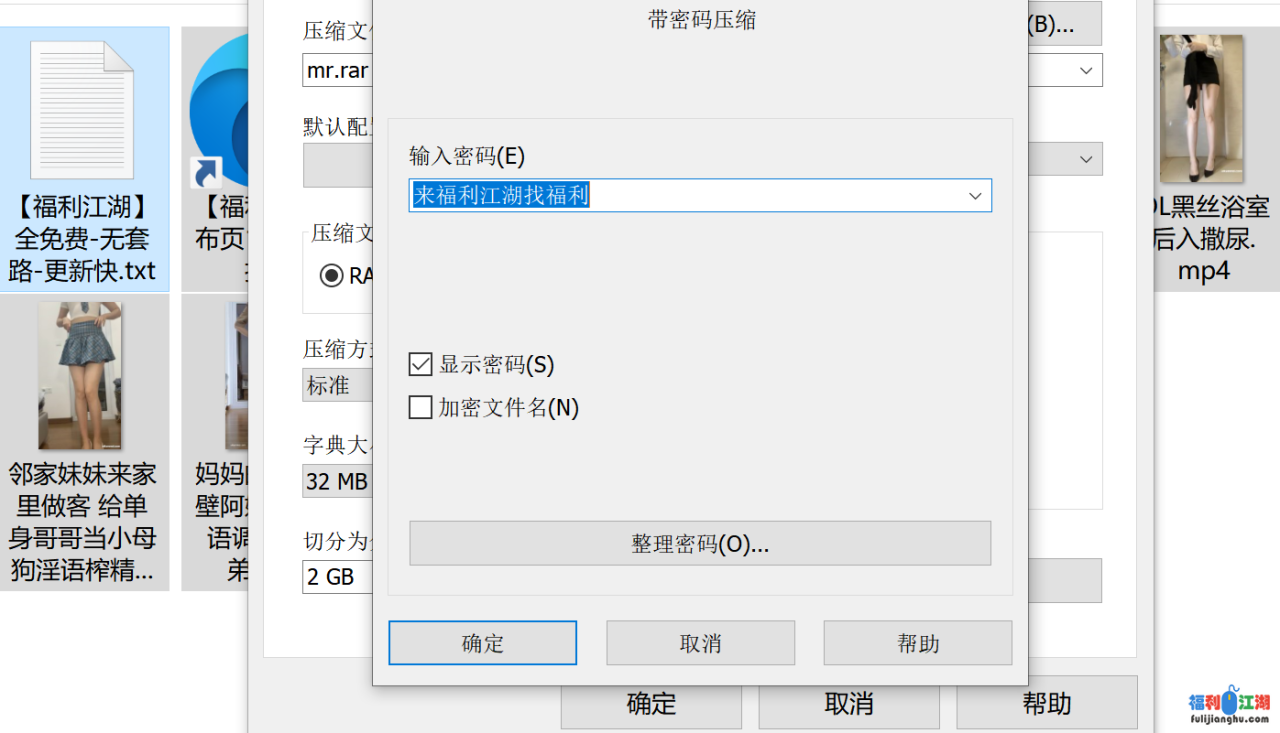The height and width of the screenshot is (733, 1280).
Task: Open the Microsoft Edge shortcut icon
Action: pos(222,112)
